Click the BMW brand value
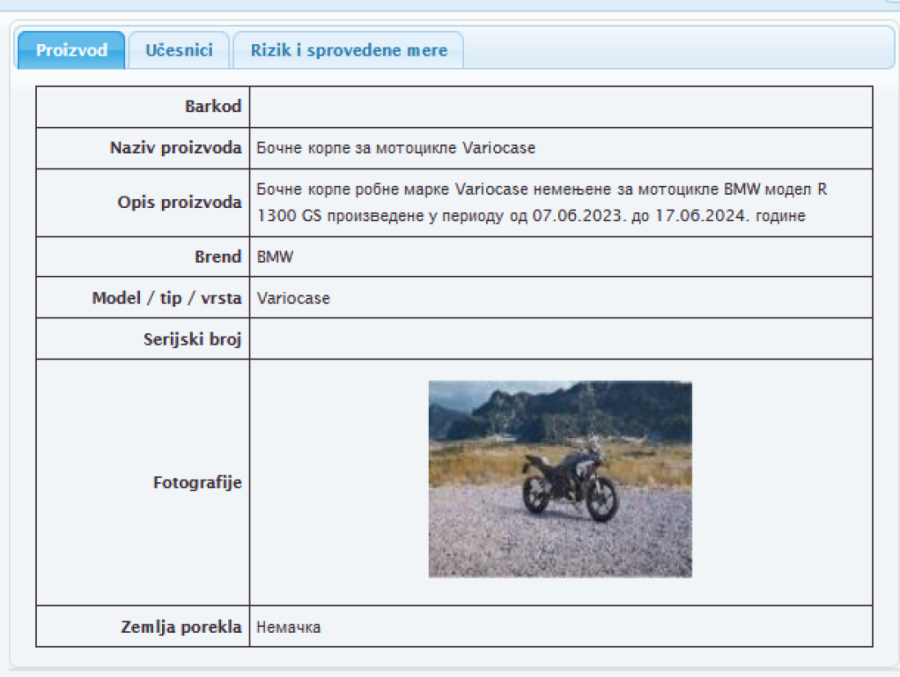The width and height of the screenshot is (900, 677). [275, 257]
